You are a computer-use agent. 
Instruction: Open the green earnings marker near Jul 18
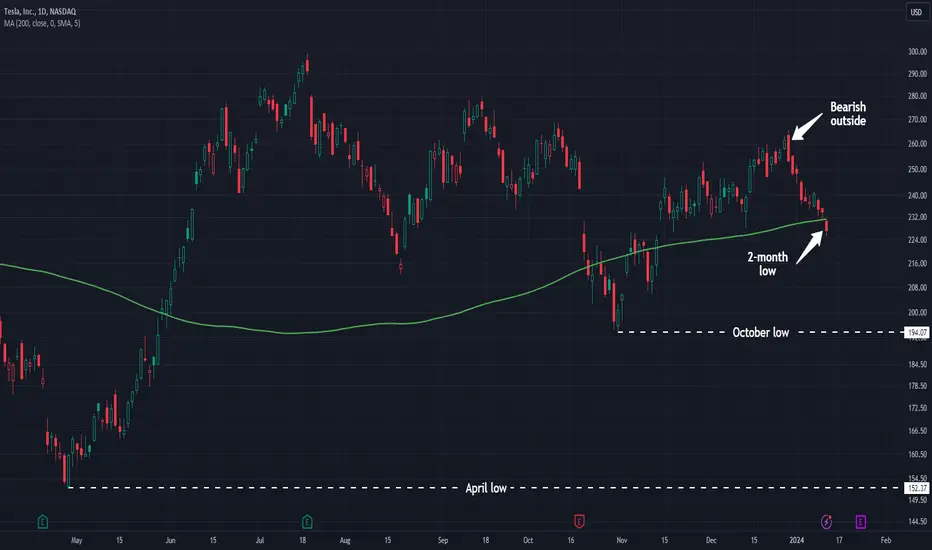pyautogui.click(x=307, y=522)
